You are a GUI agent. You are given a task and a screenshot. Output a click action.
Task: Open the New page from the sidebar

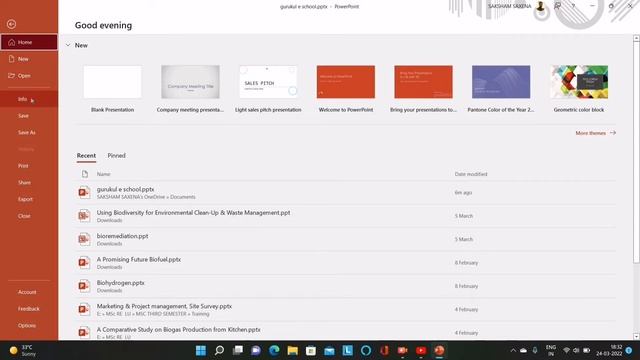tap(29, 59)
